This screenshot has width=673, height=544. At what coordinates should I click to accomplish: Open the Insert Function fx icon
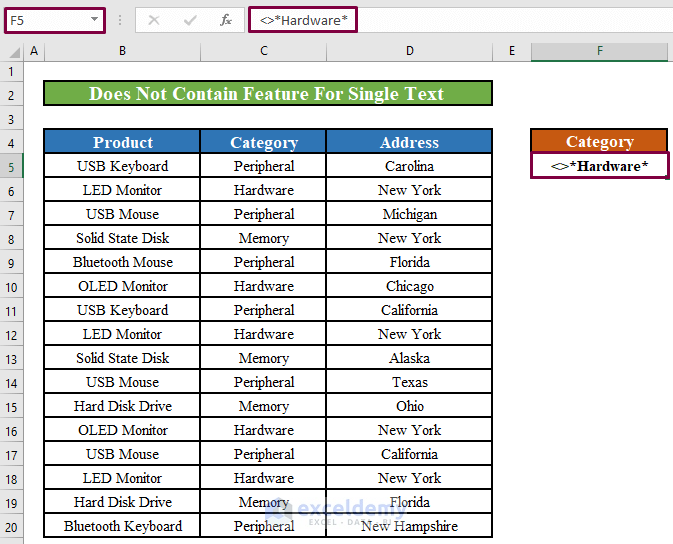pos(226,20)
